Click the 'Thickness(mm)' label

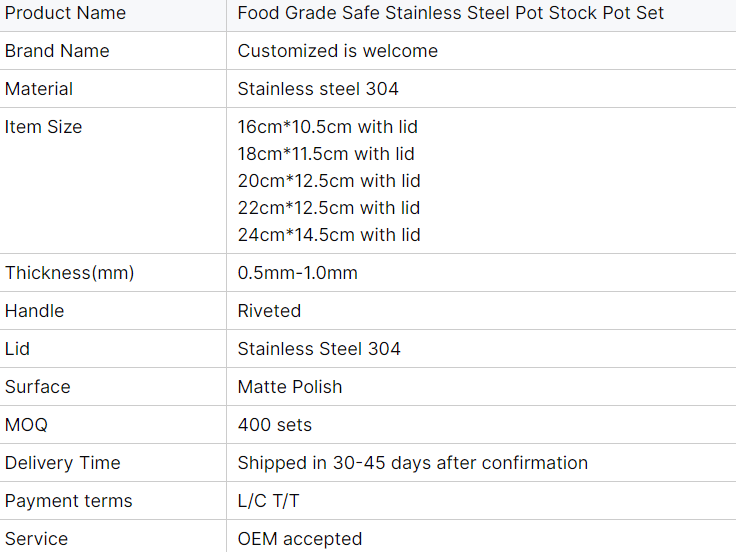[69, 273]
